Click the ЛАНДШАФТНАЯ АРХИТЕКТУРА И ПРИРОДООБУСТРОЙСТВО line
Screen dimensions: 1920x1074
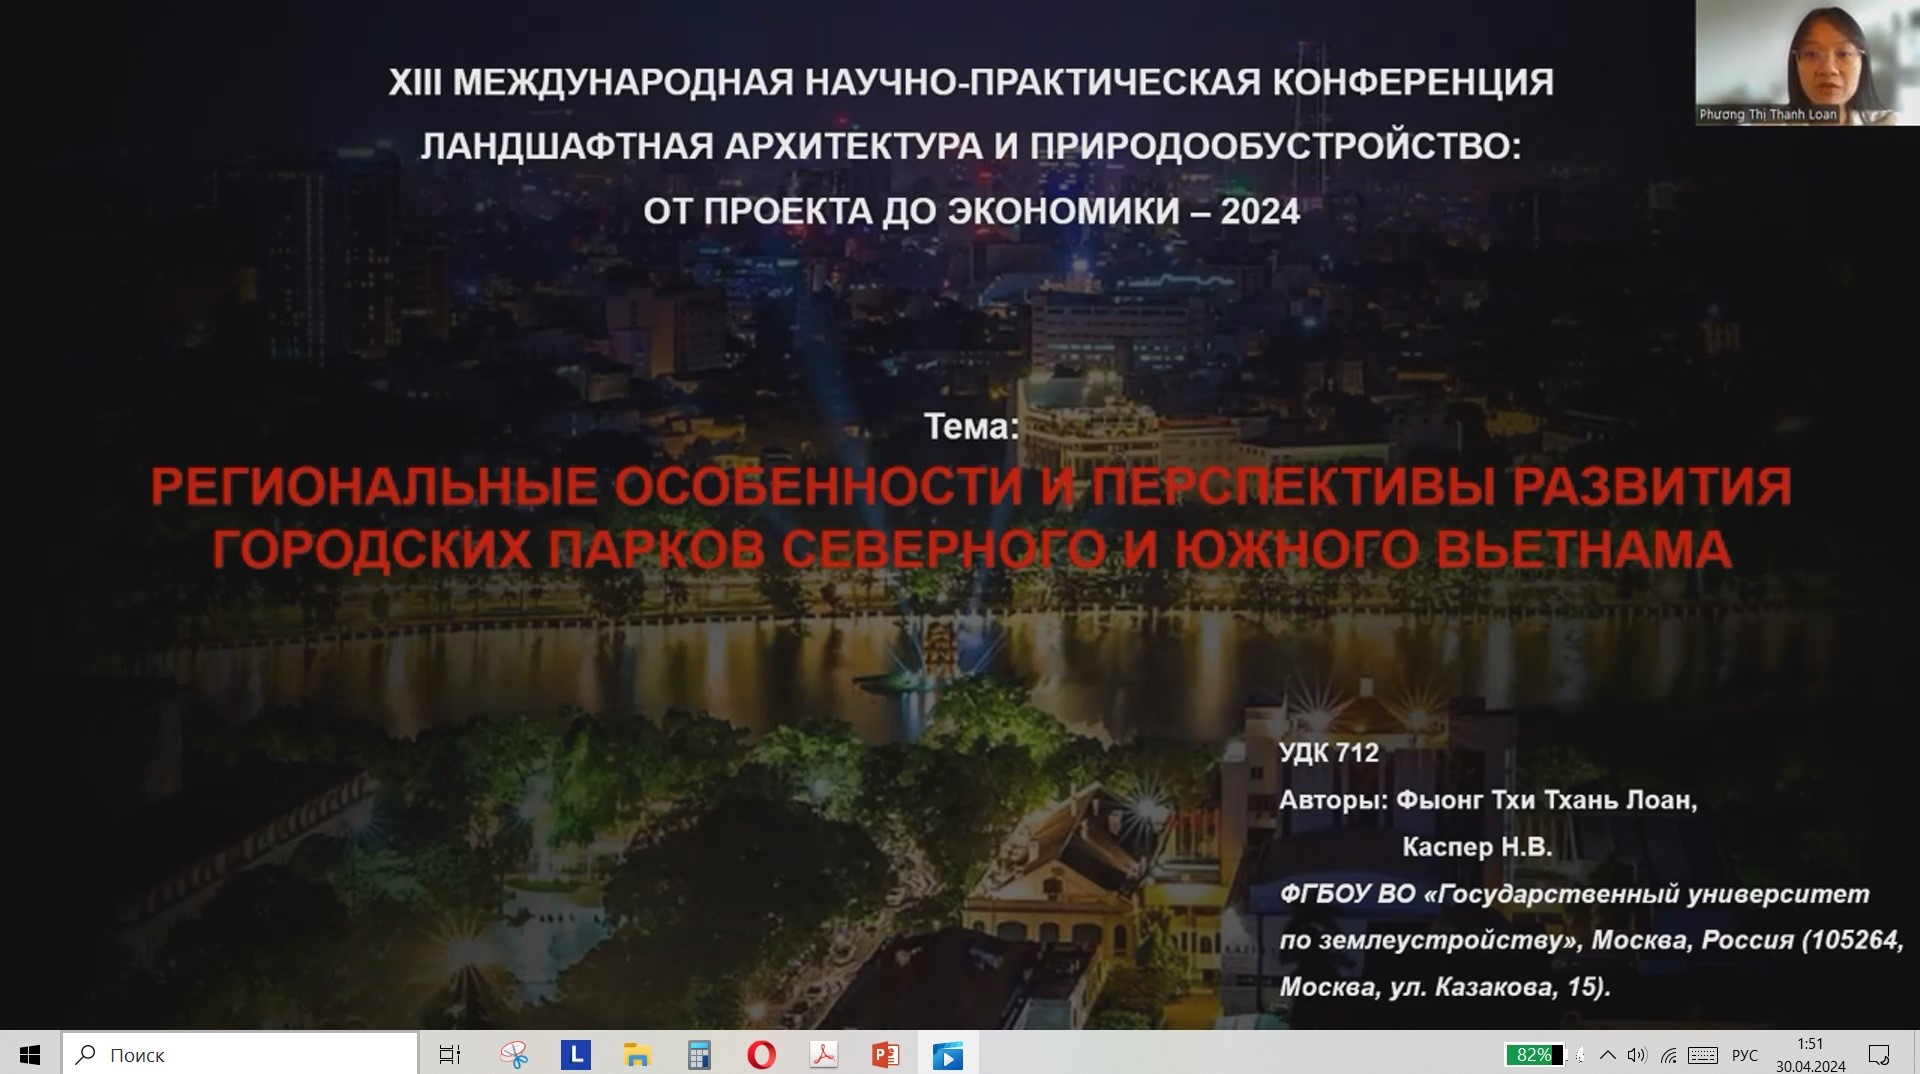tap(970, 146)
